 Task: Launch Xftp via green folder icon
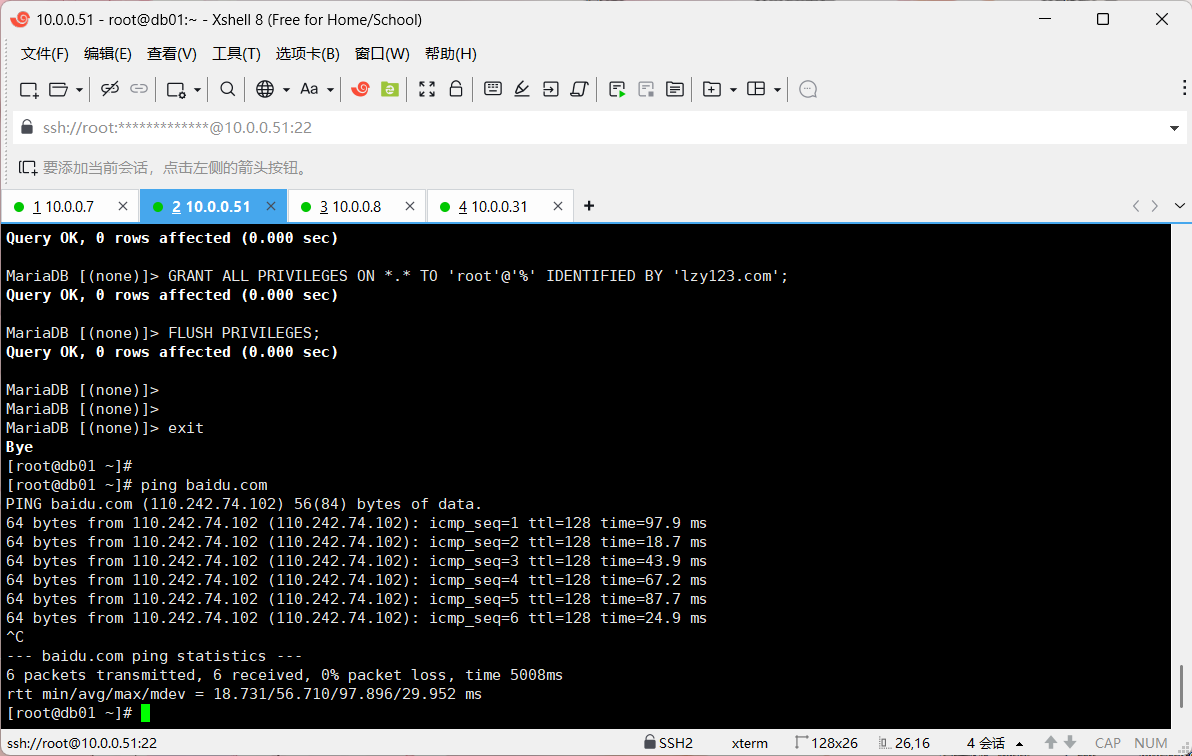pos(390,89)
